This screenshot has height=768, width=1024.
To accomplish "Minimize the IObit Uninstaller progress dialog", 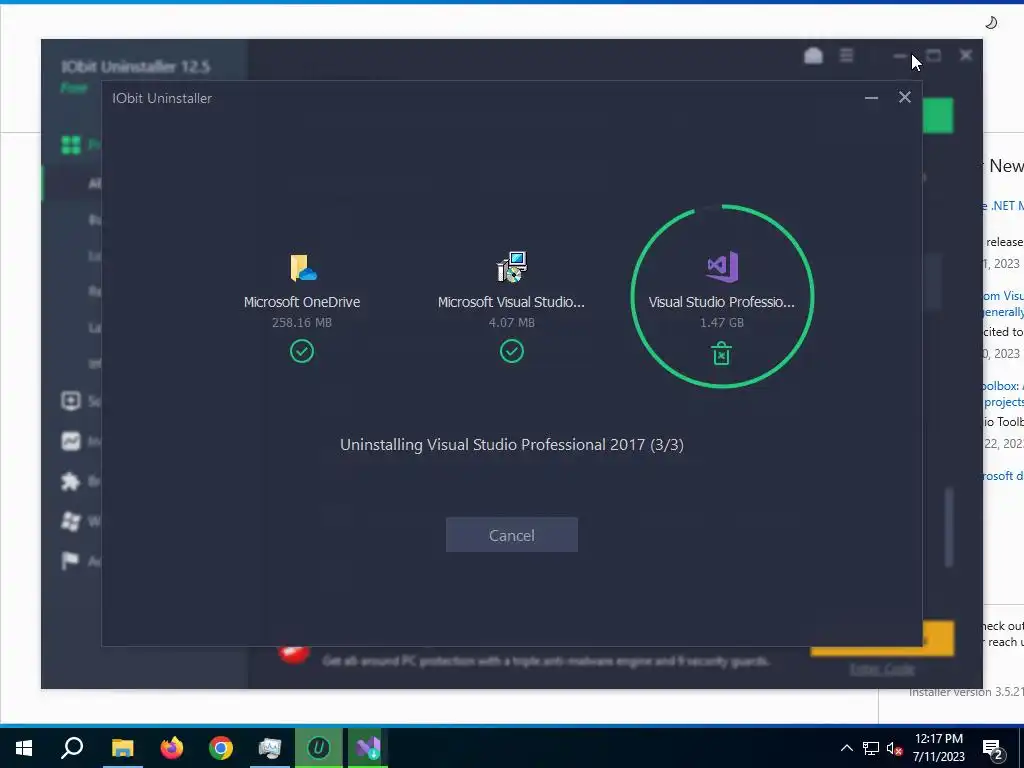I will [871, 98].
